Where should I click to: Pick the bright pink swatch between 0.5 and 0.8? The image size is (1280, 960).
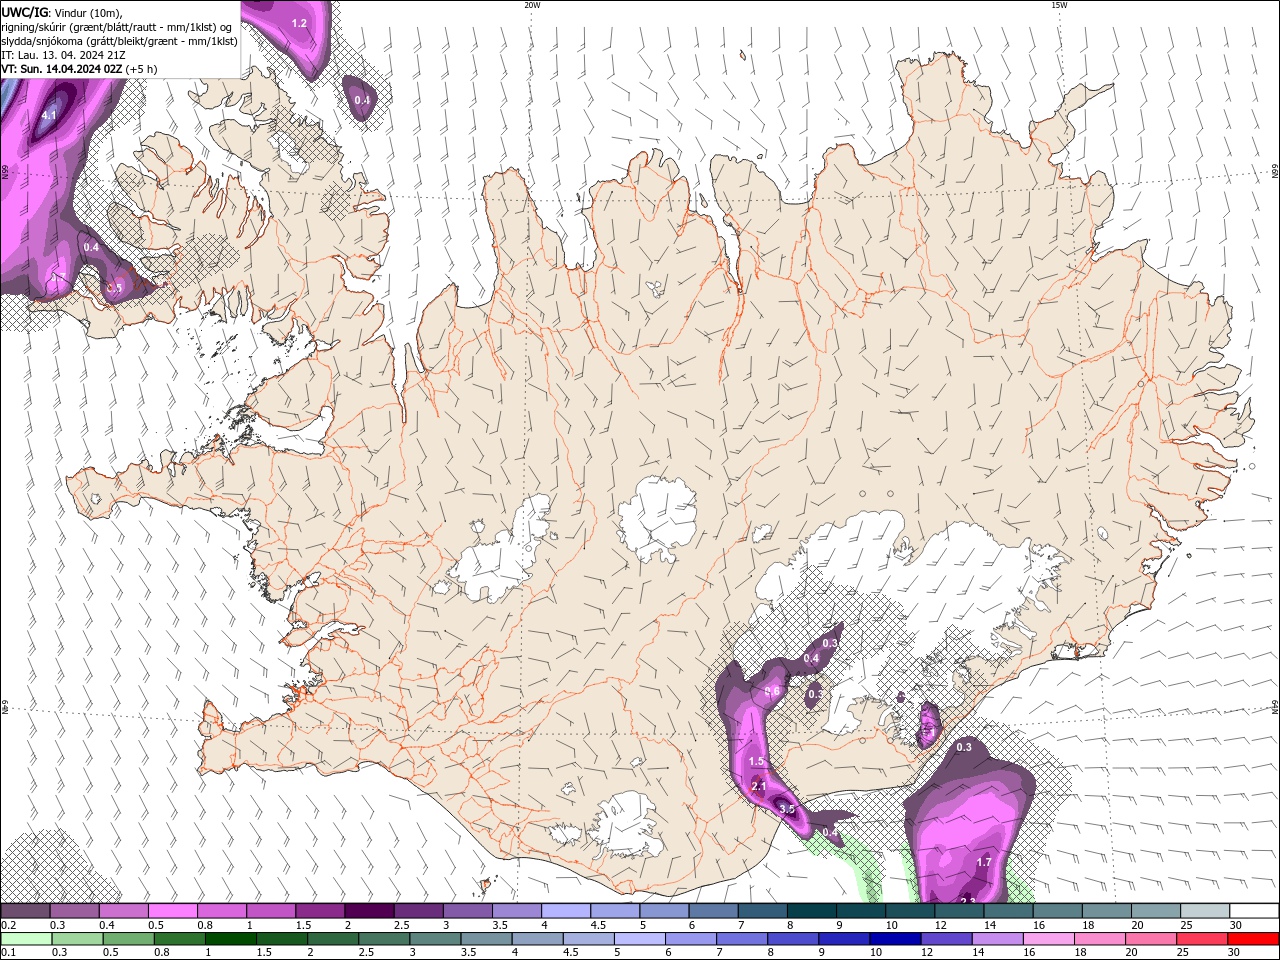coord(172,911)
